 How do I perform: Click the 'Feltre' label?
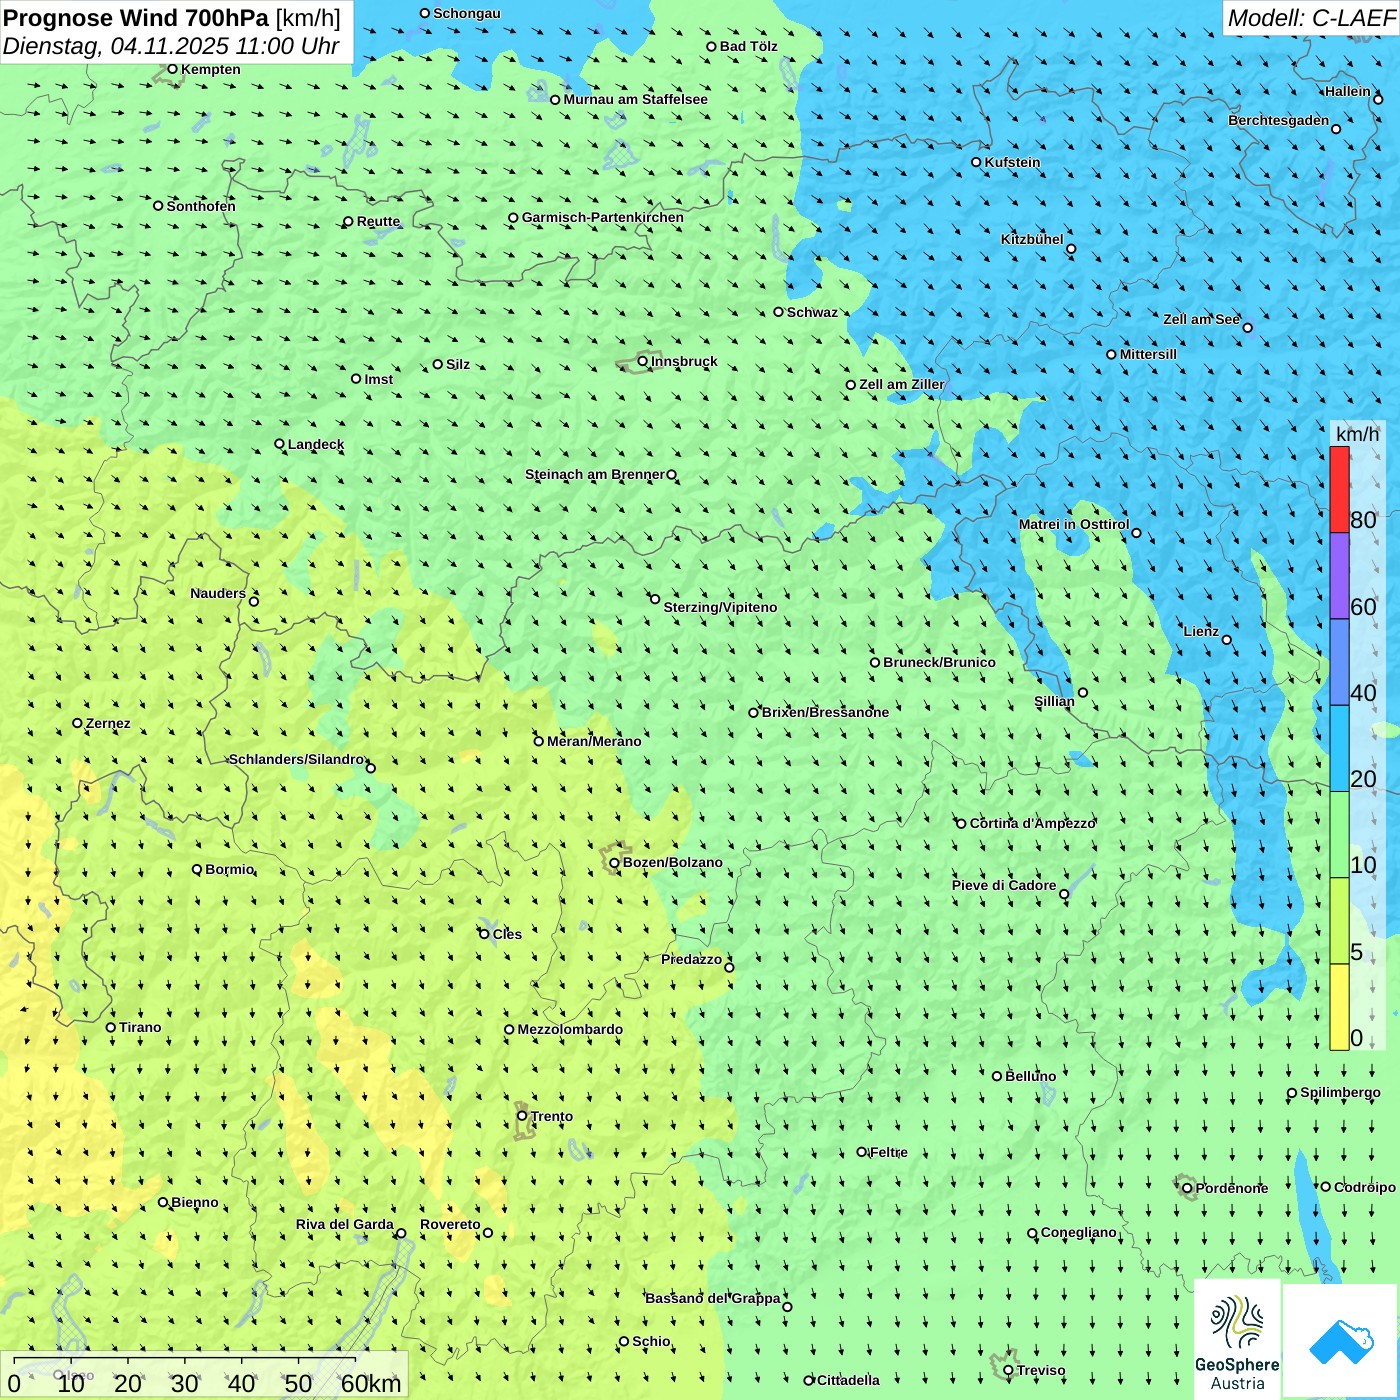pyautogui.click(x=889, y=1152)
